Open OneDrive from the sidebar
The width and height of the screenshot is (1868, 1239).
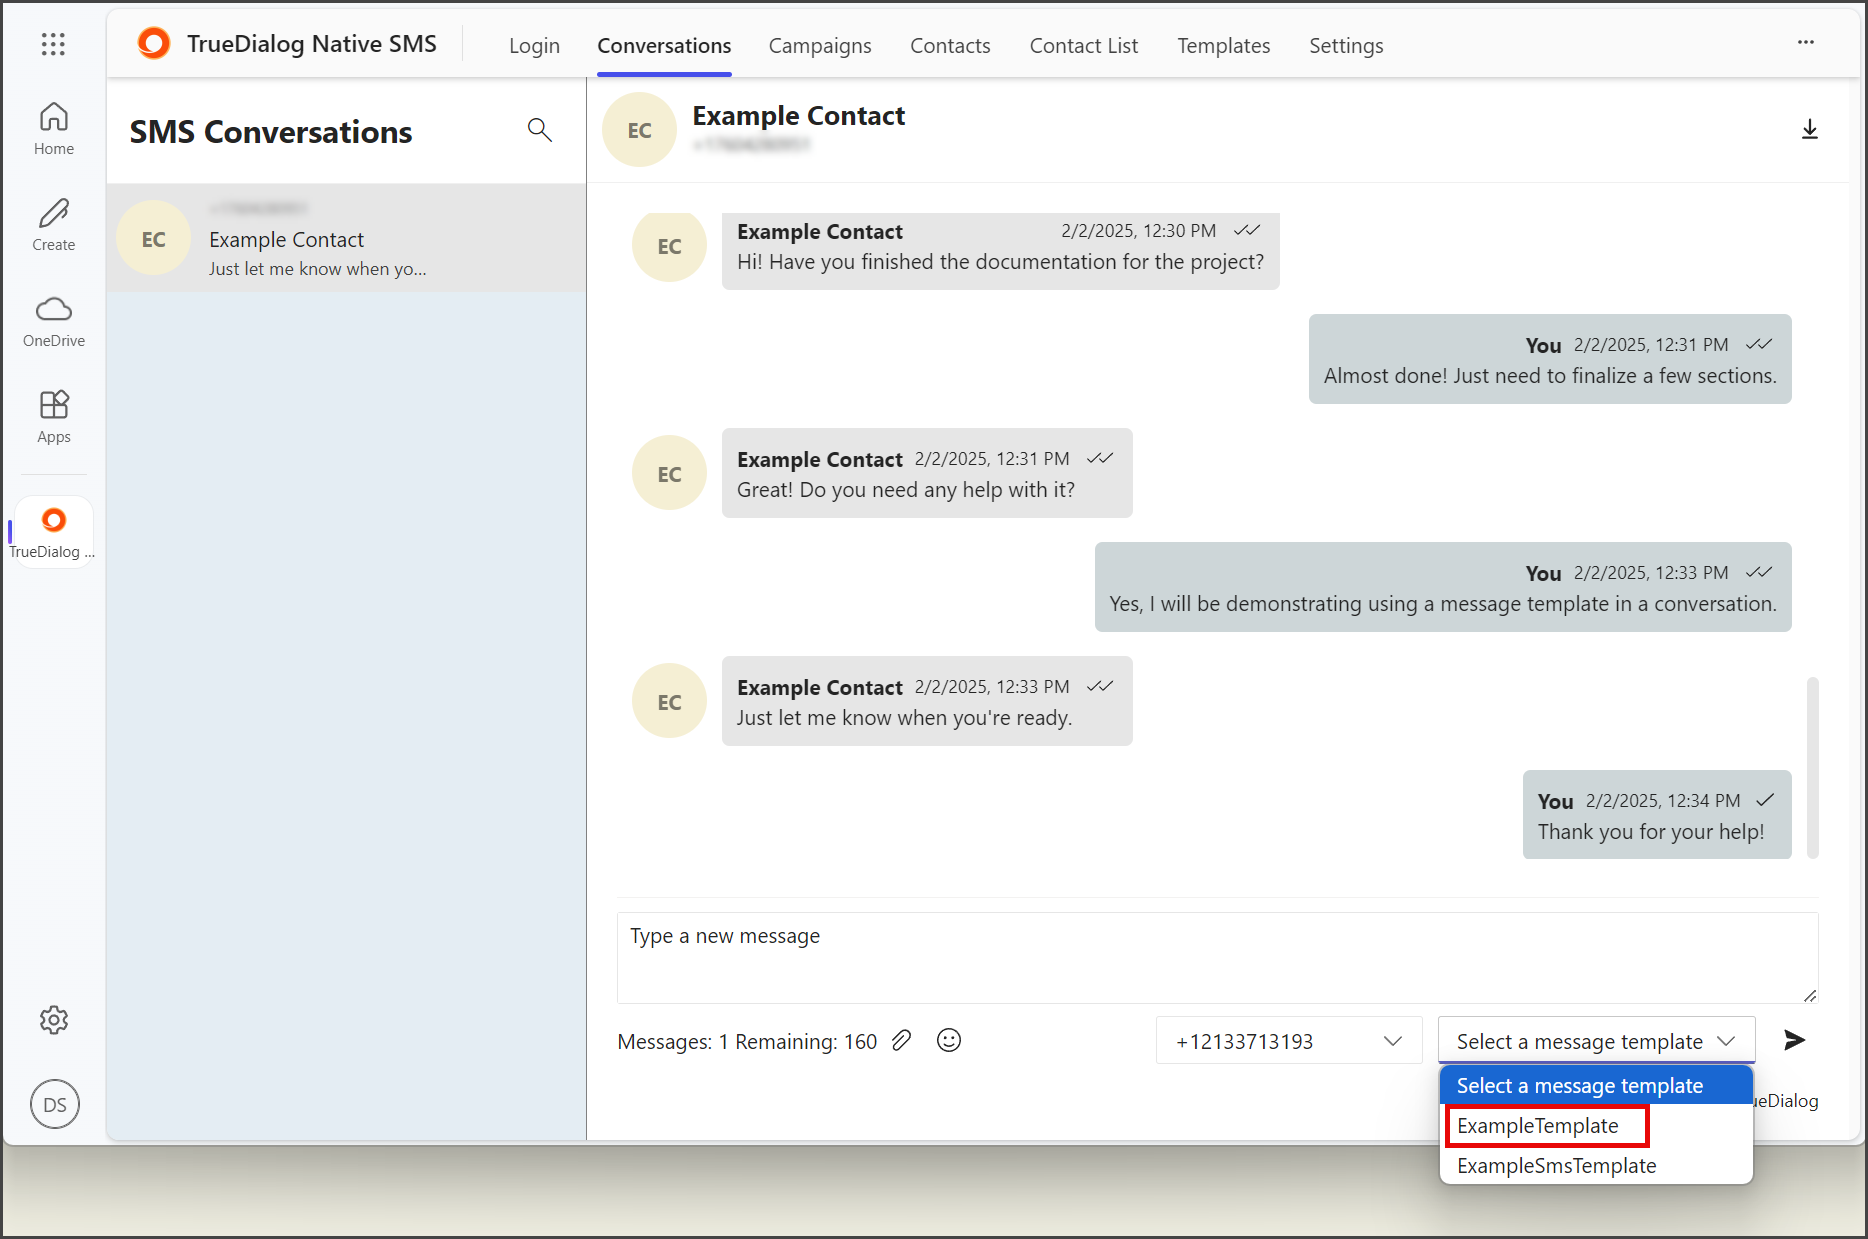54,321
